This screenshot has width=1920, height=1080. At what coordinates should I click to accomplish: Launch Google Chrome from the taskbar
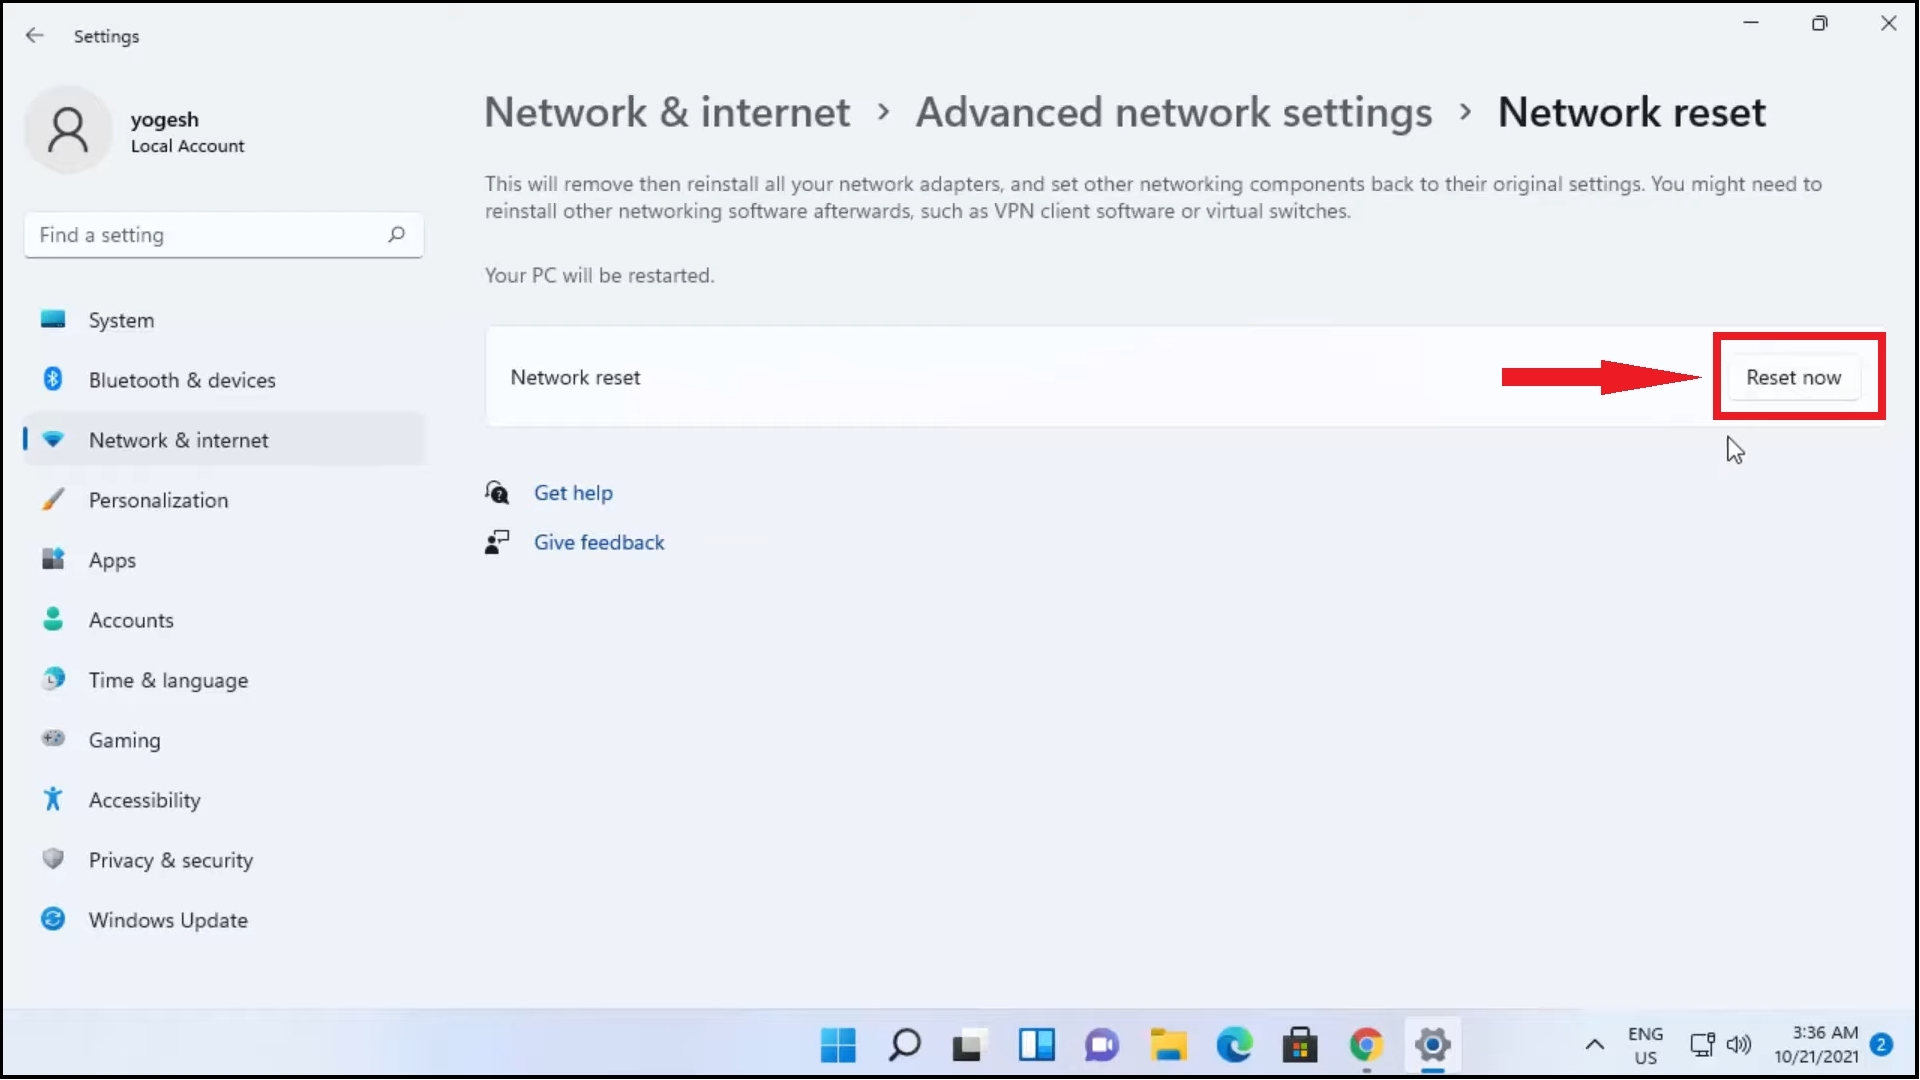click(1366, 1046)
